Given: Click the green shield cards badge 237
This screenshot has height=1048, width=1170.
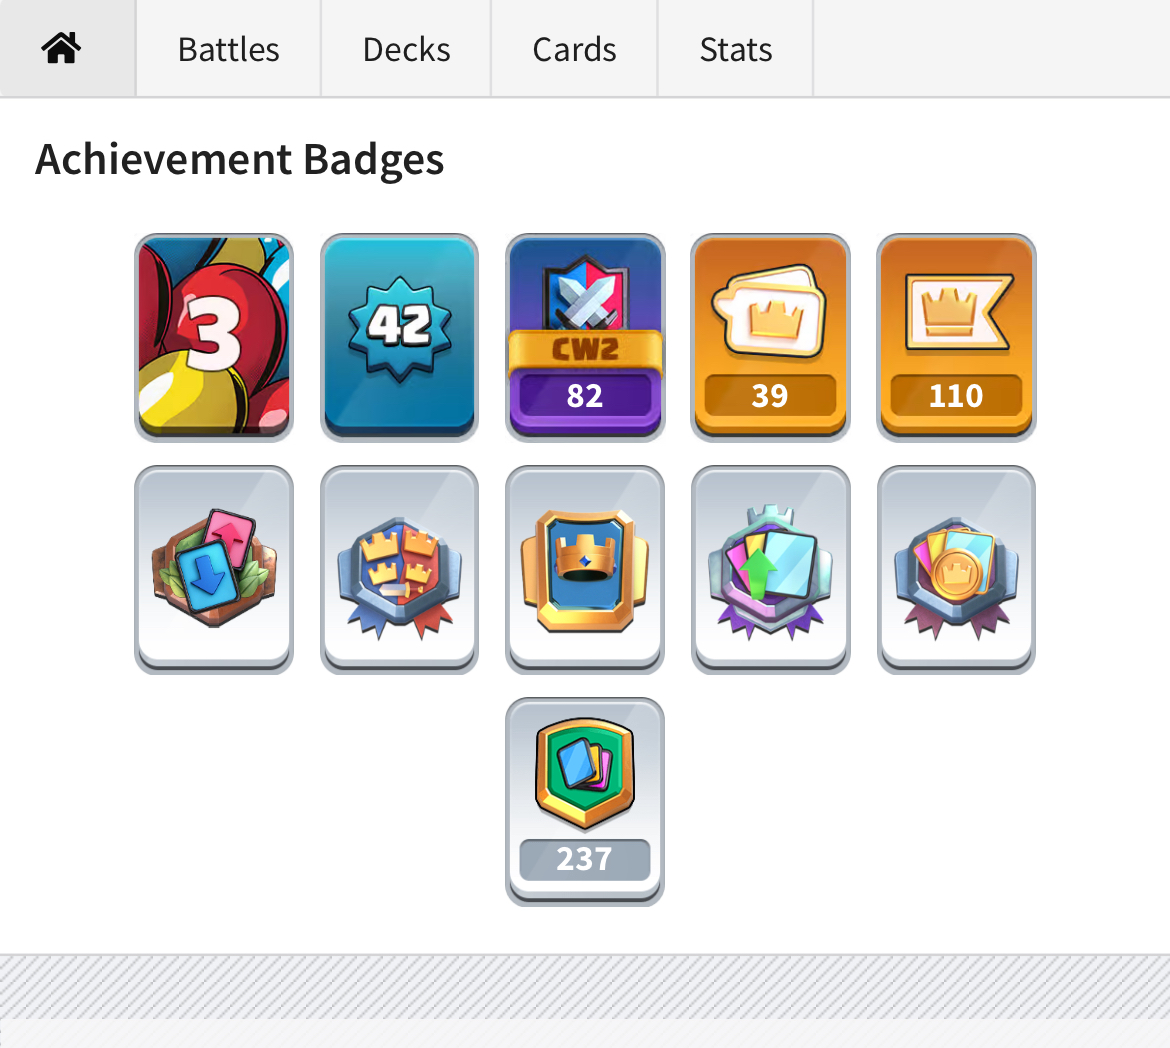Looking at the screenshot, I should 585,802.
